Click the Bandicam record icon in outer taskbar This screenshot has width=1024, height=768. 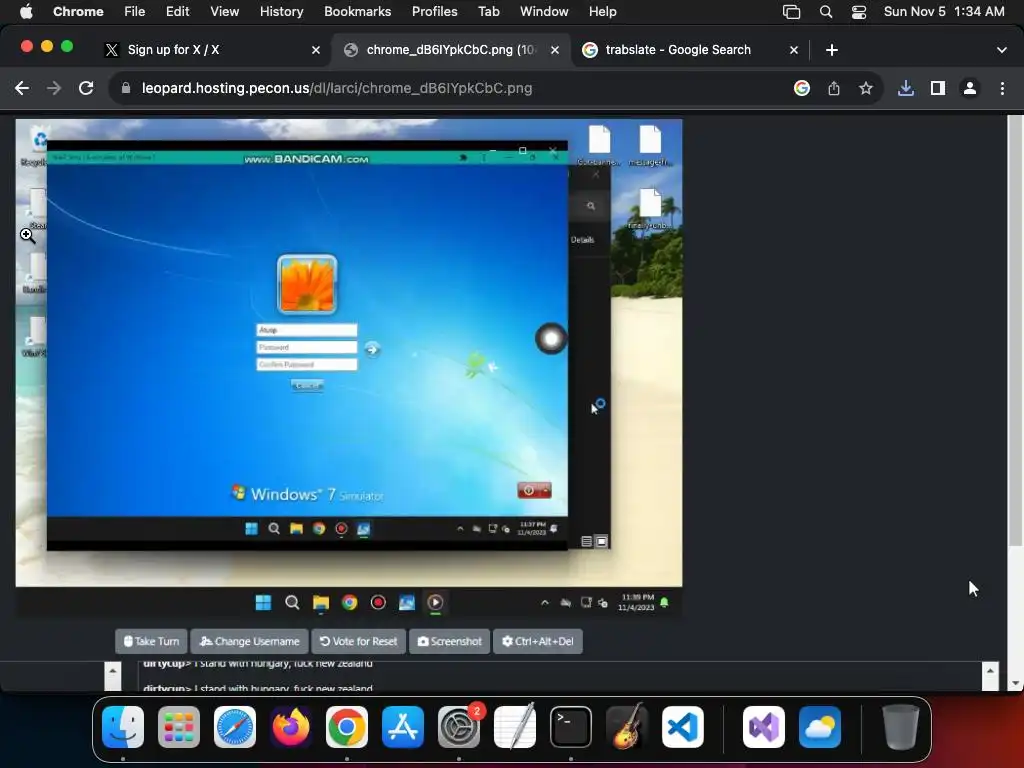[x=378, y=603]
